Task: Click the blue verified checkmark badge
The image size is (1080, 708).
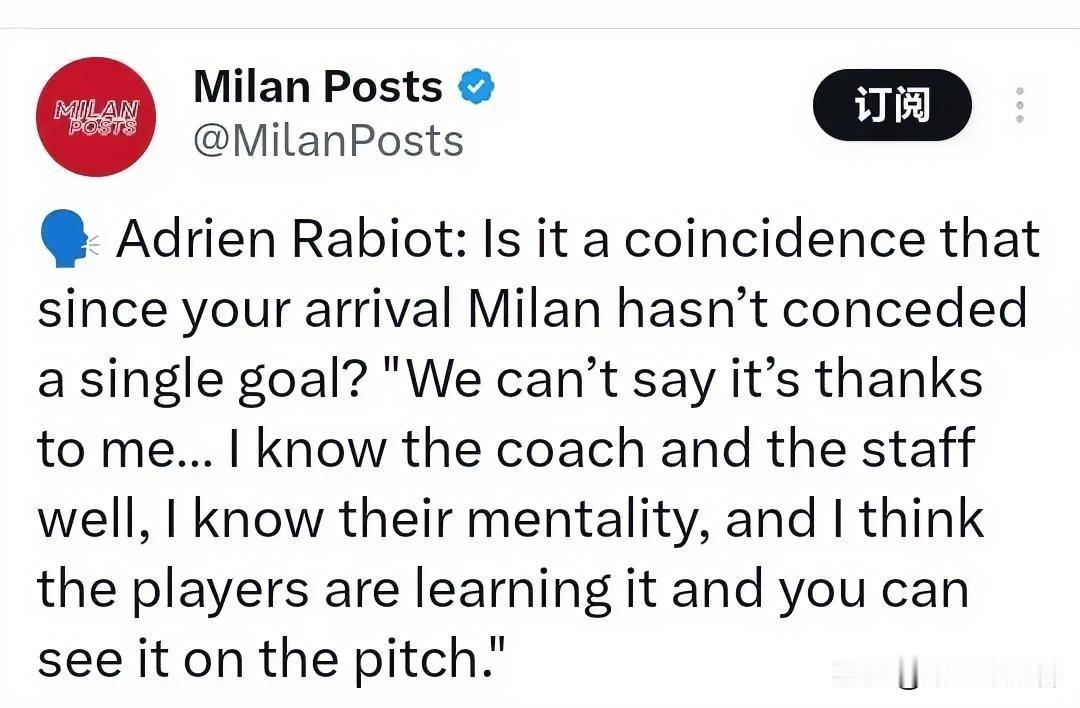Action: point(477,87)
